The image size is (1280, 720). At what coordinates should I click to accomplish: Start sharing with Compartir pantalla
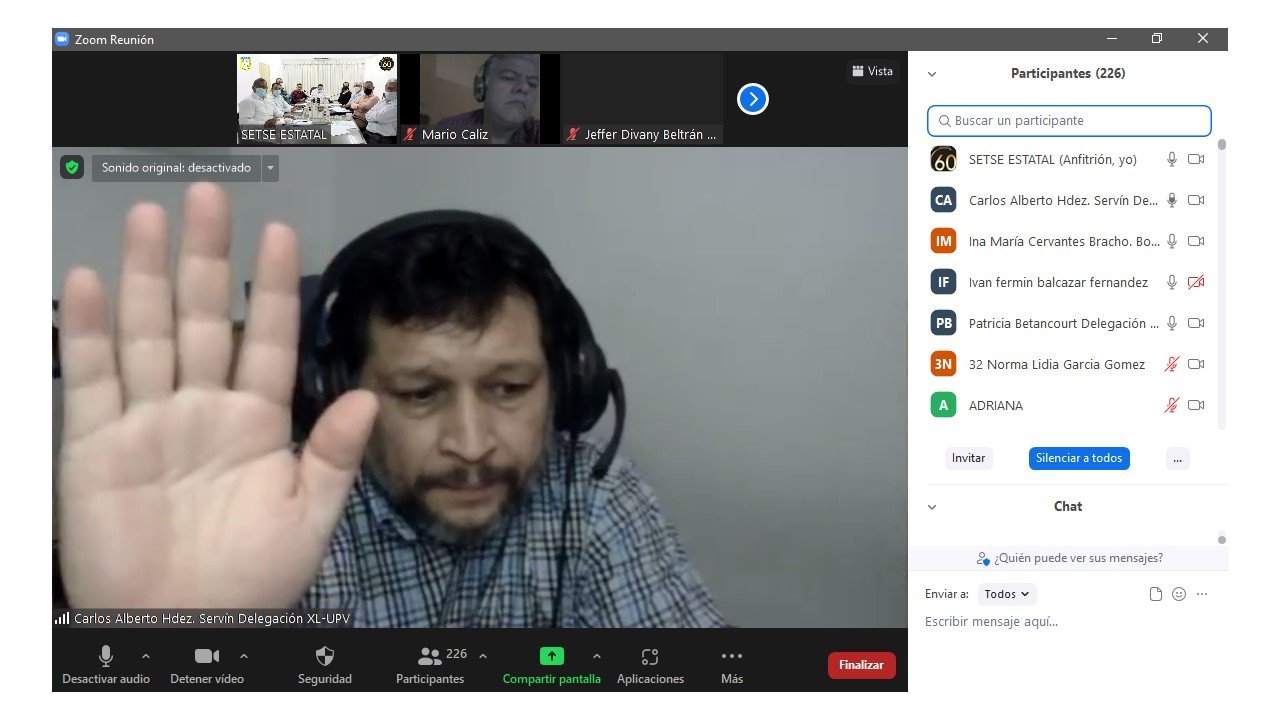click(552, 666)
